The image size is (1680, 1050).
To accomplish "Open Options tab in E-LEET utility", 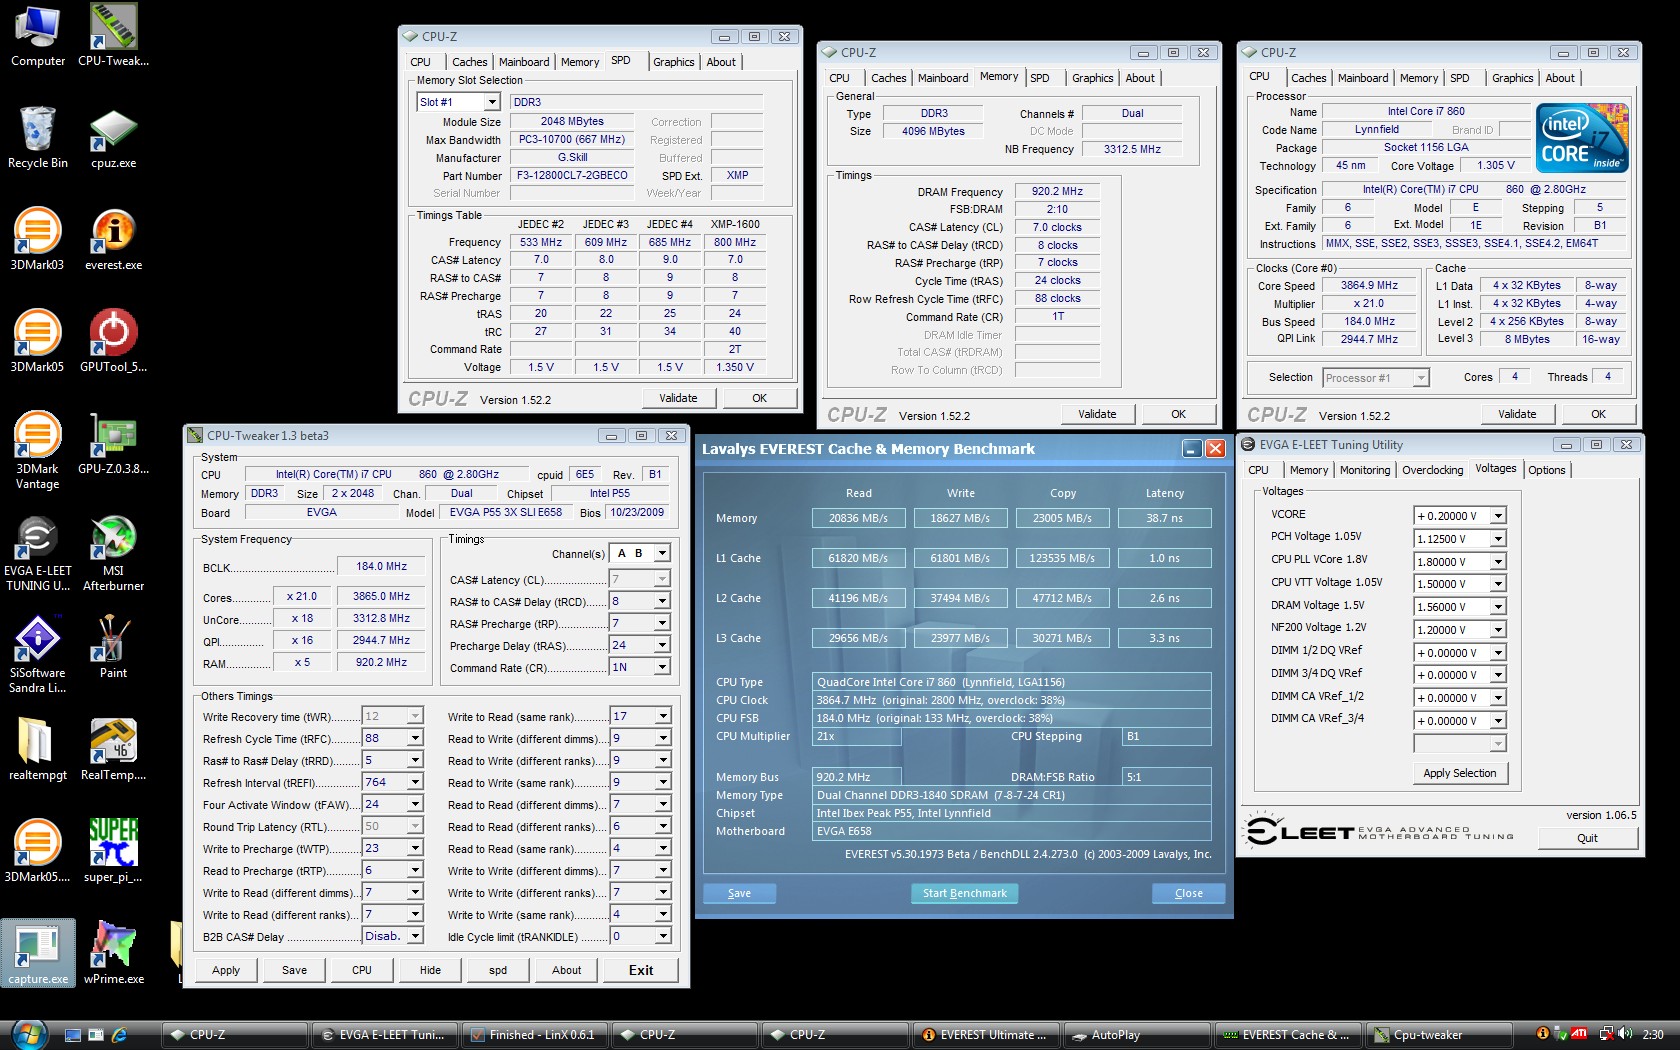I will [x=1546, y=470].
